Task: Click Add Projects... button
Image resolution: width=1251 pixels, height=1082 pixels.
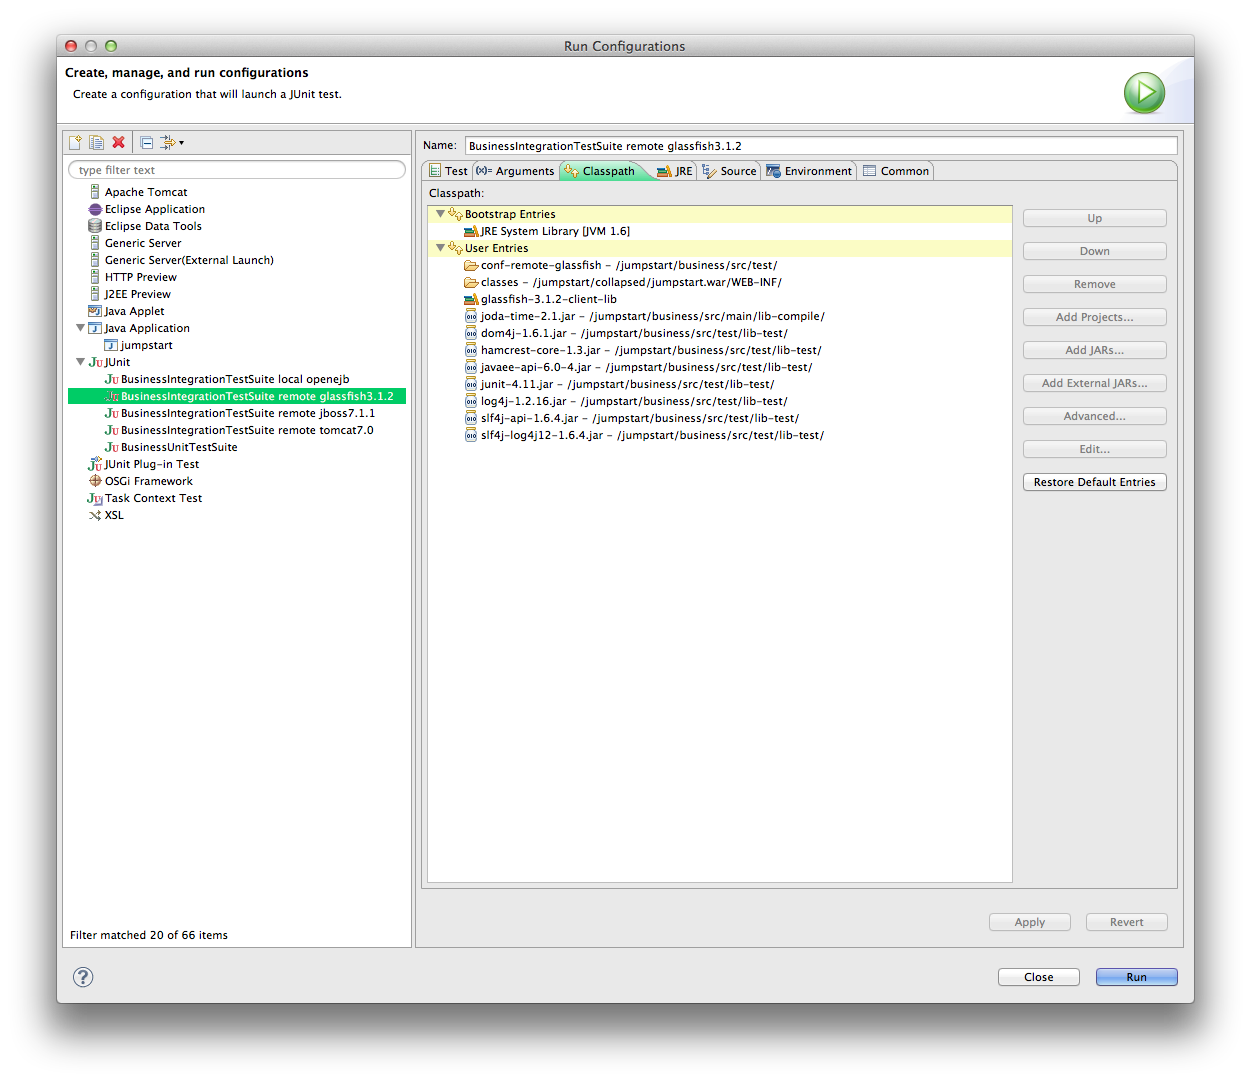Action: 1094,317
